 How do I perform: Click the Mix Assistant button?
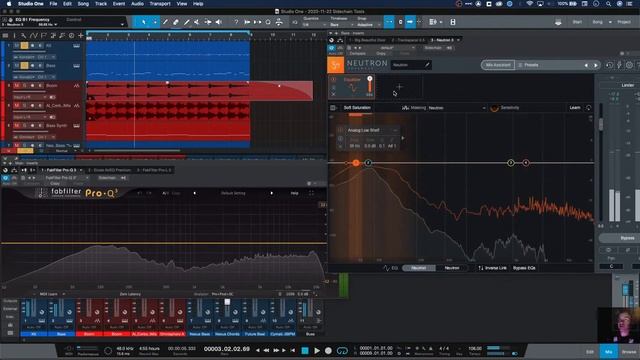coord(498,65)
